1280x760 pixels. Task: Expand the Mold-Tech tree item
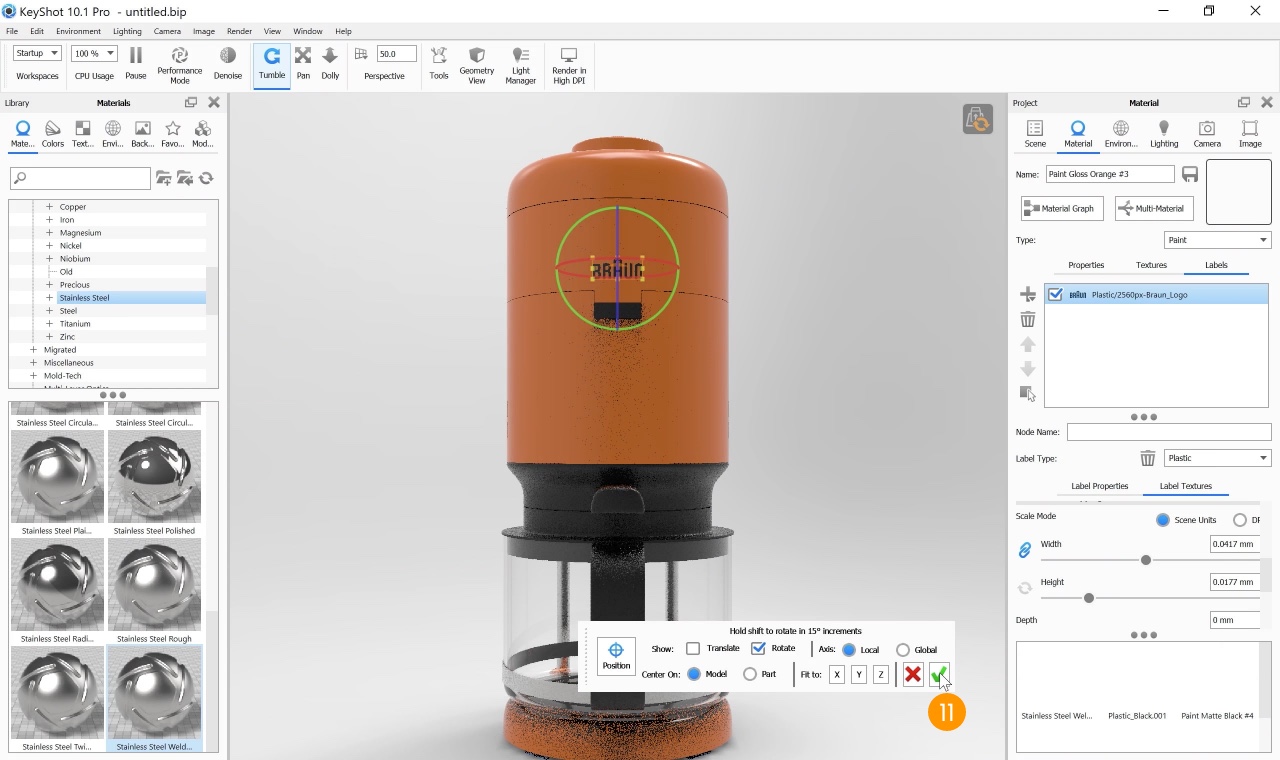(x=33, y=376)
